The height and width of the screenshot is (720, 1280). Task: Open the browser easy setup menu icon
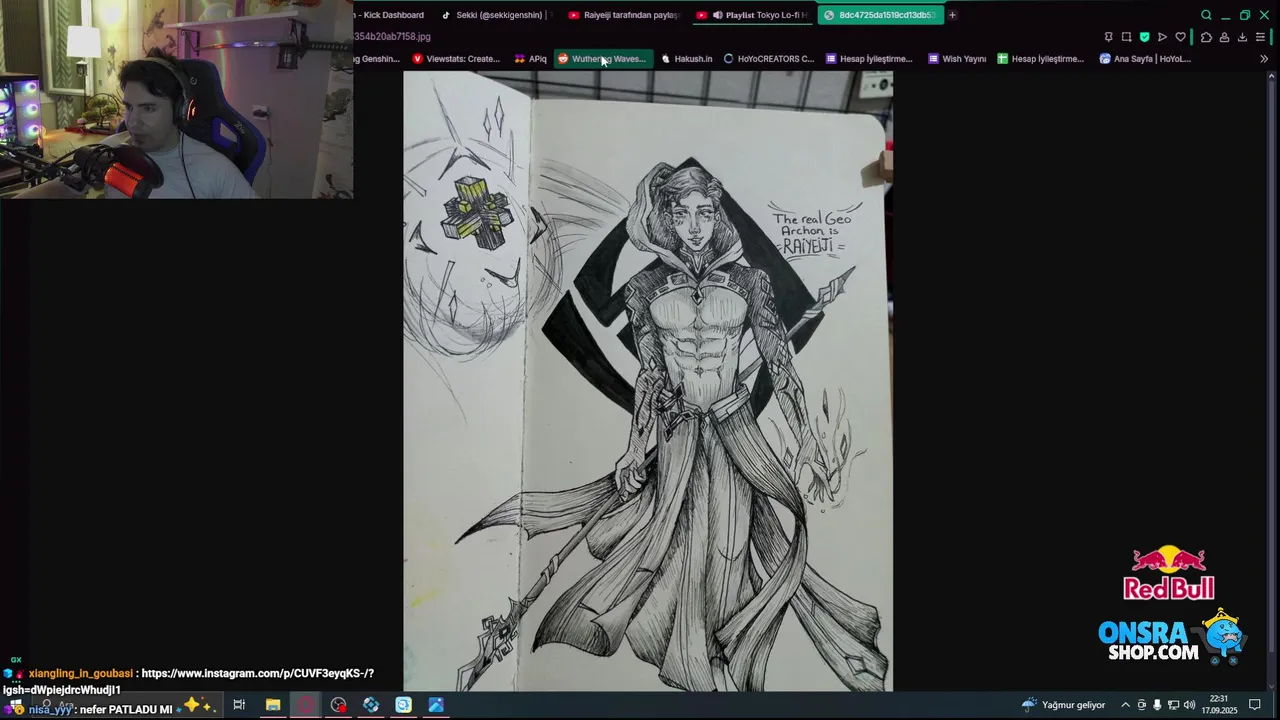(x=1260, y=37)
